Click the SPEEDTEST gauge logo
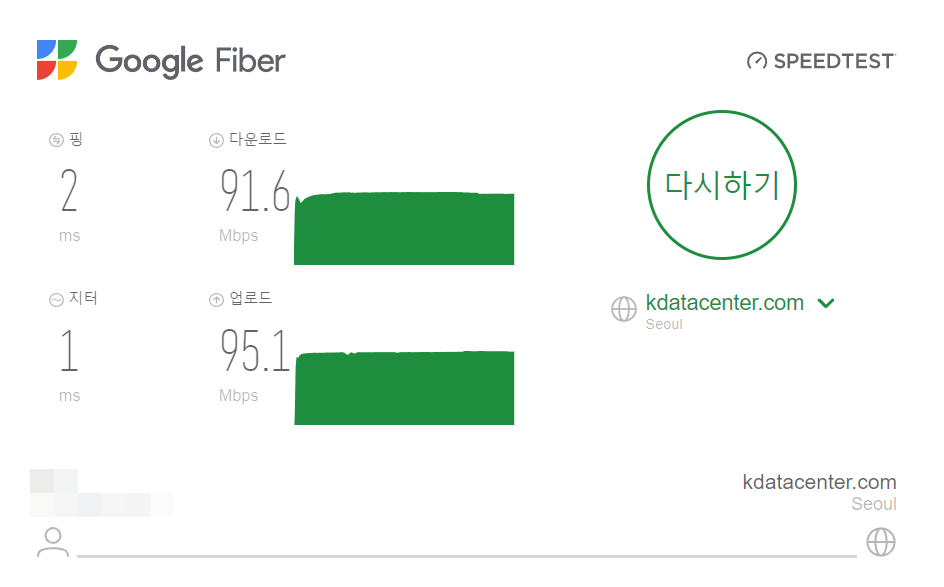Screen dimensions: 944x587 (x=757, y=60)
